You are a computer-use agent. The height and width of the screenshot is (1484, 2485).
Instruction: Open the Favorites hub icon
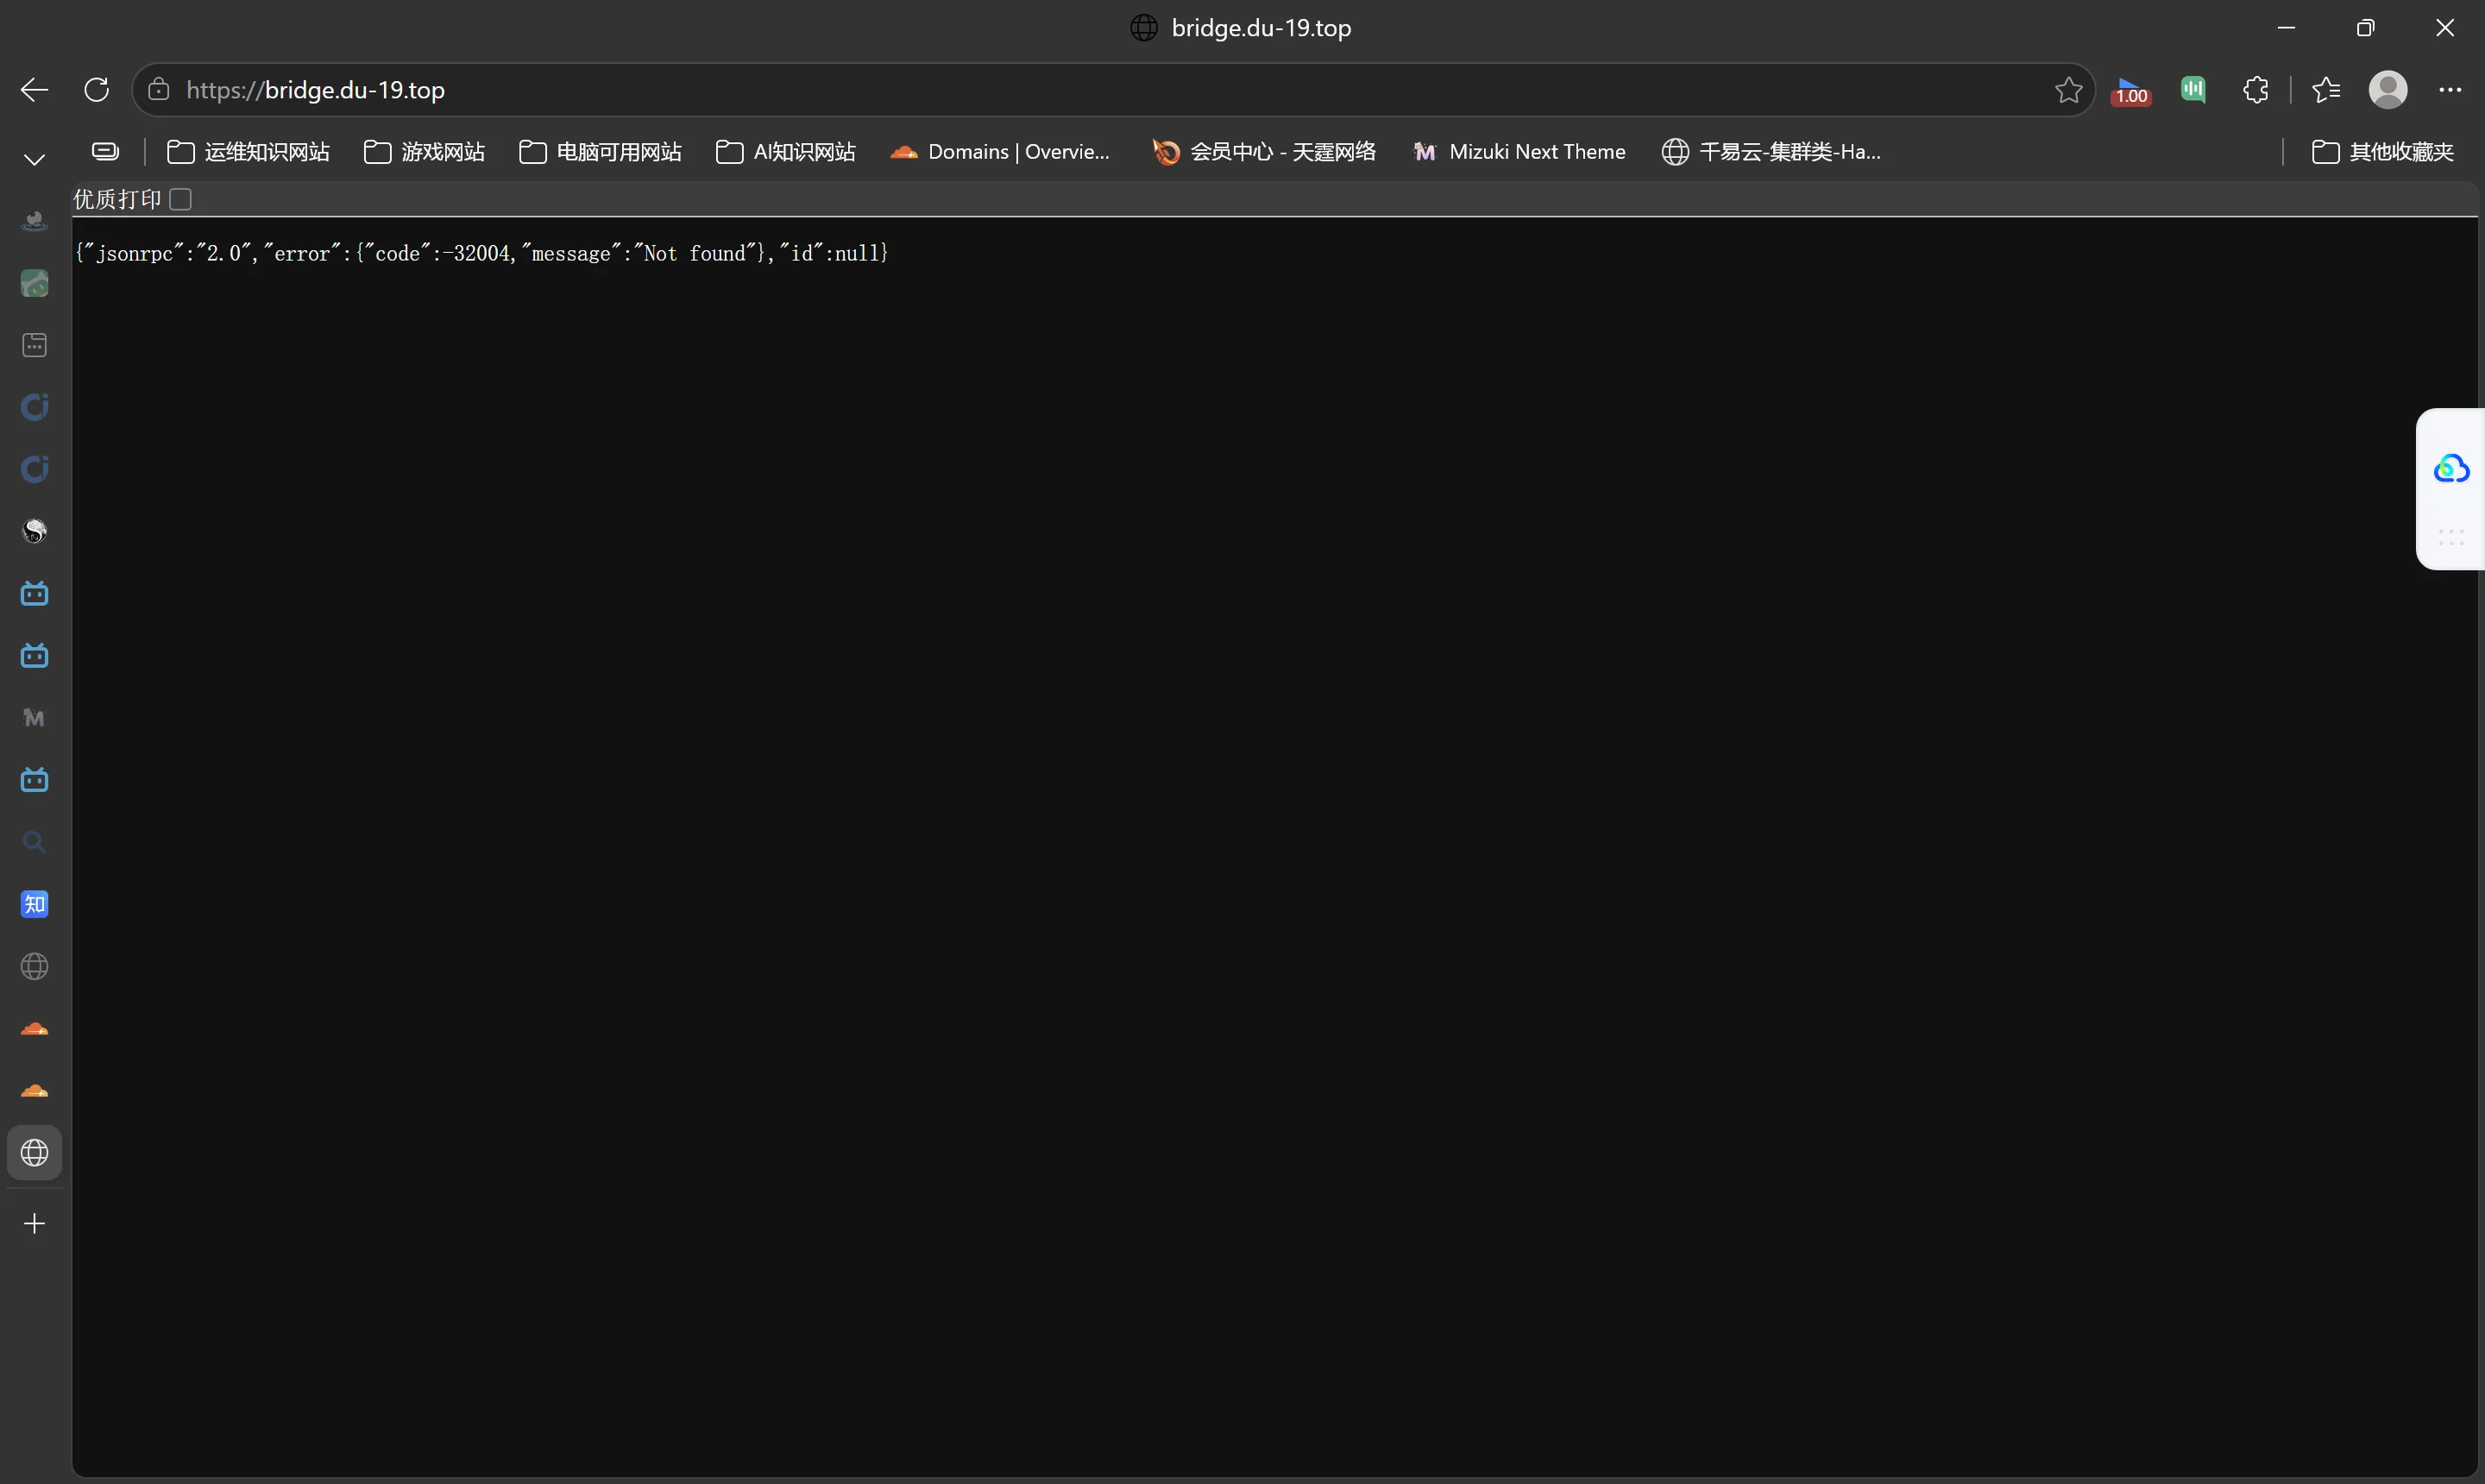click(2326, 90)
